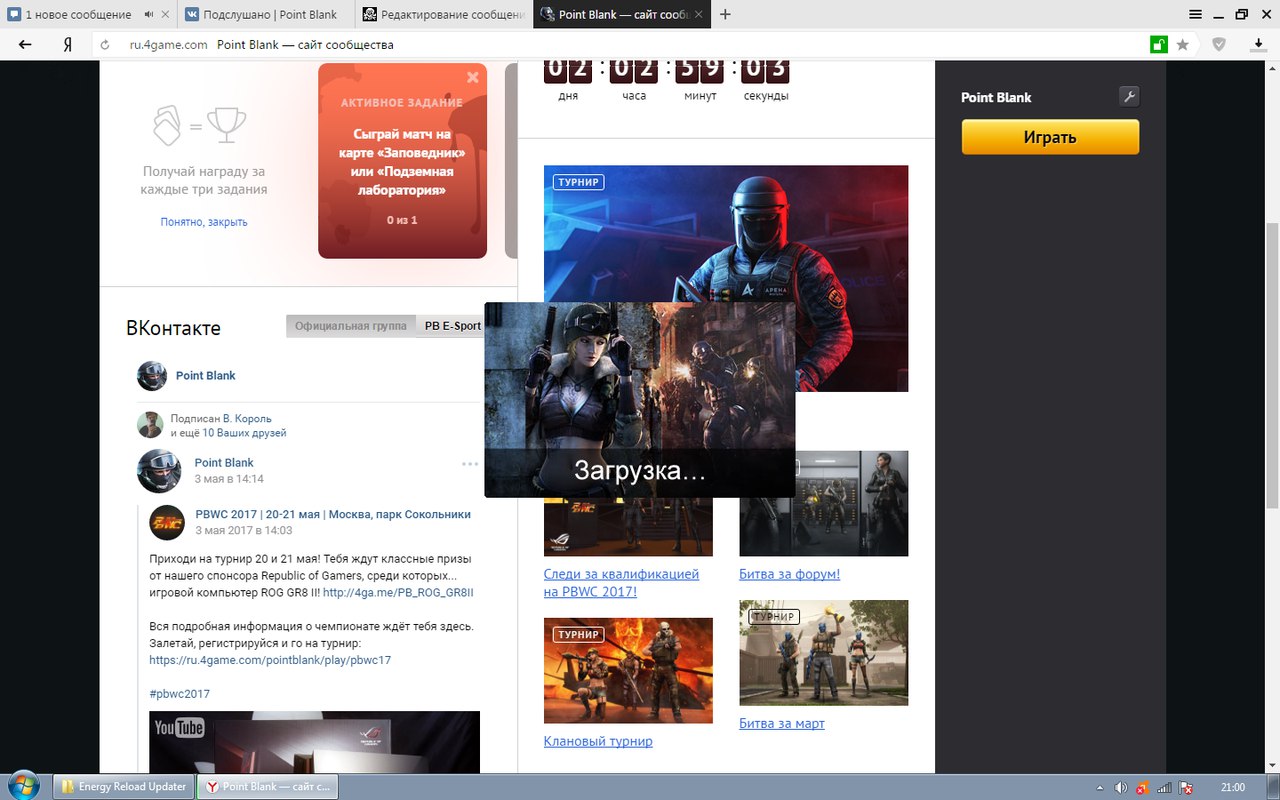This screenshot has height=800, width=1280.
Task: Open 'Битва за март' link
Action: pyautogui.click(x=782, y=723)
